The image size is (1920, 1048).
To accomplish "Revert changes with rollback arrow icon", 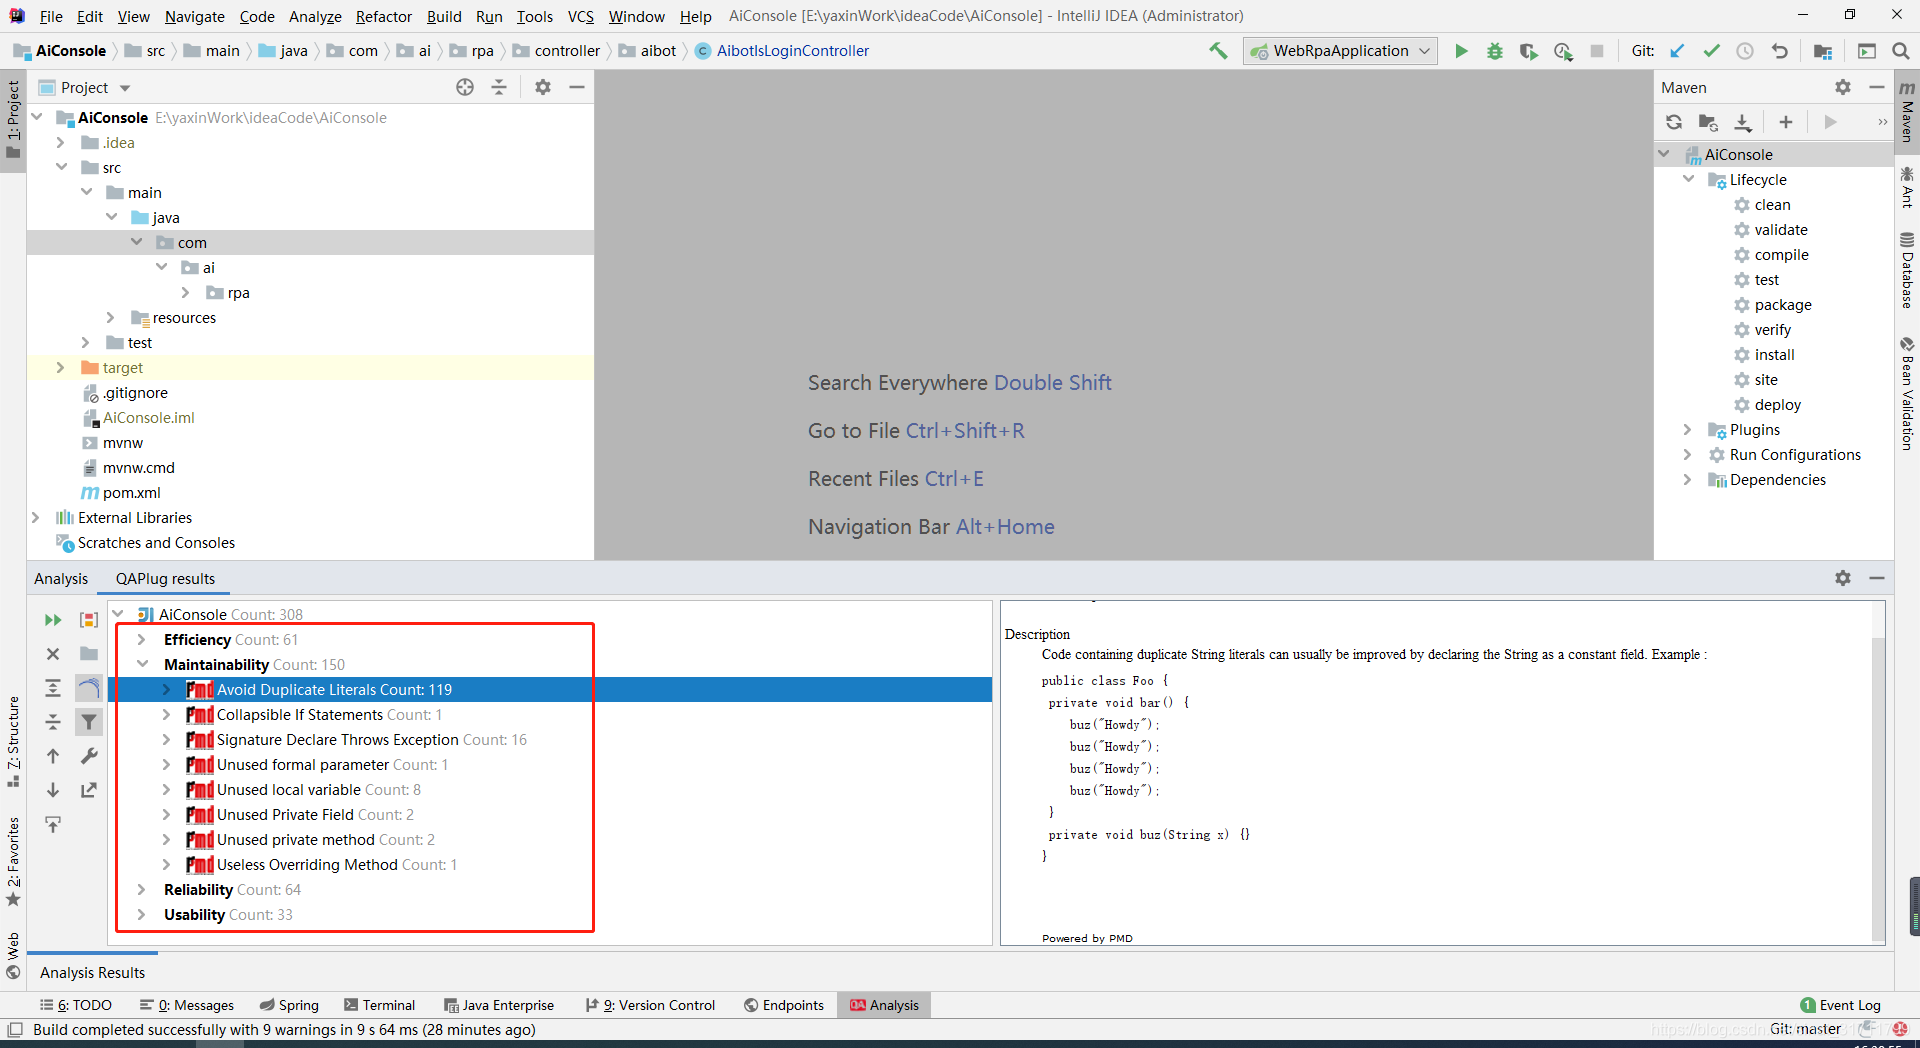I will pyautogui.click(x=1779, y=51).
